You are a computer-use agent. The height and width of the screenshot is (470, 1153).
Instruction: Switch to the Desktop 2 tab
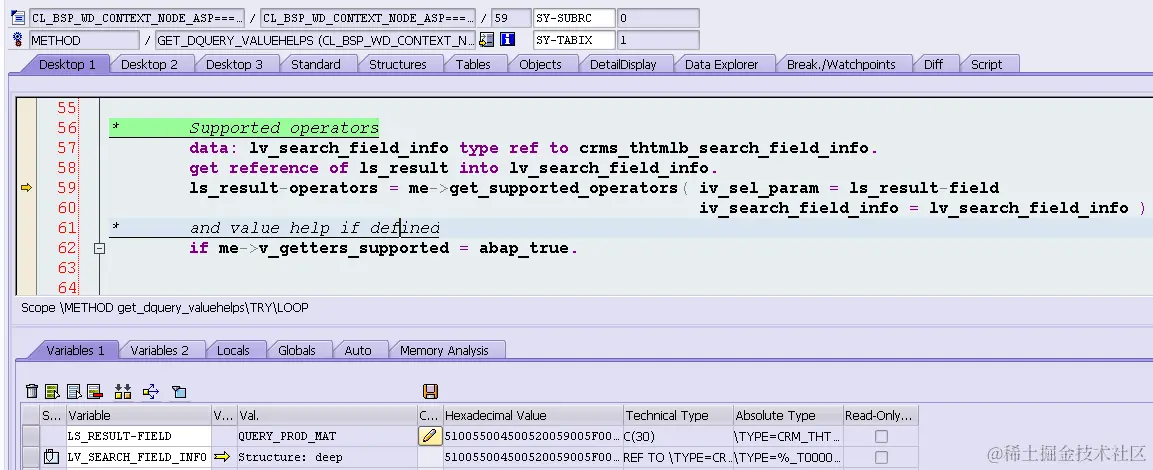click(x=149, y=65)
